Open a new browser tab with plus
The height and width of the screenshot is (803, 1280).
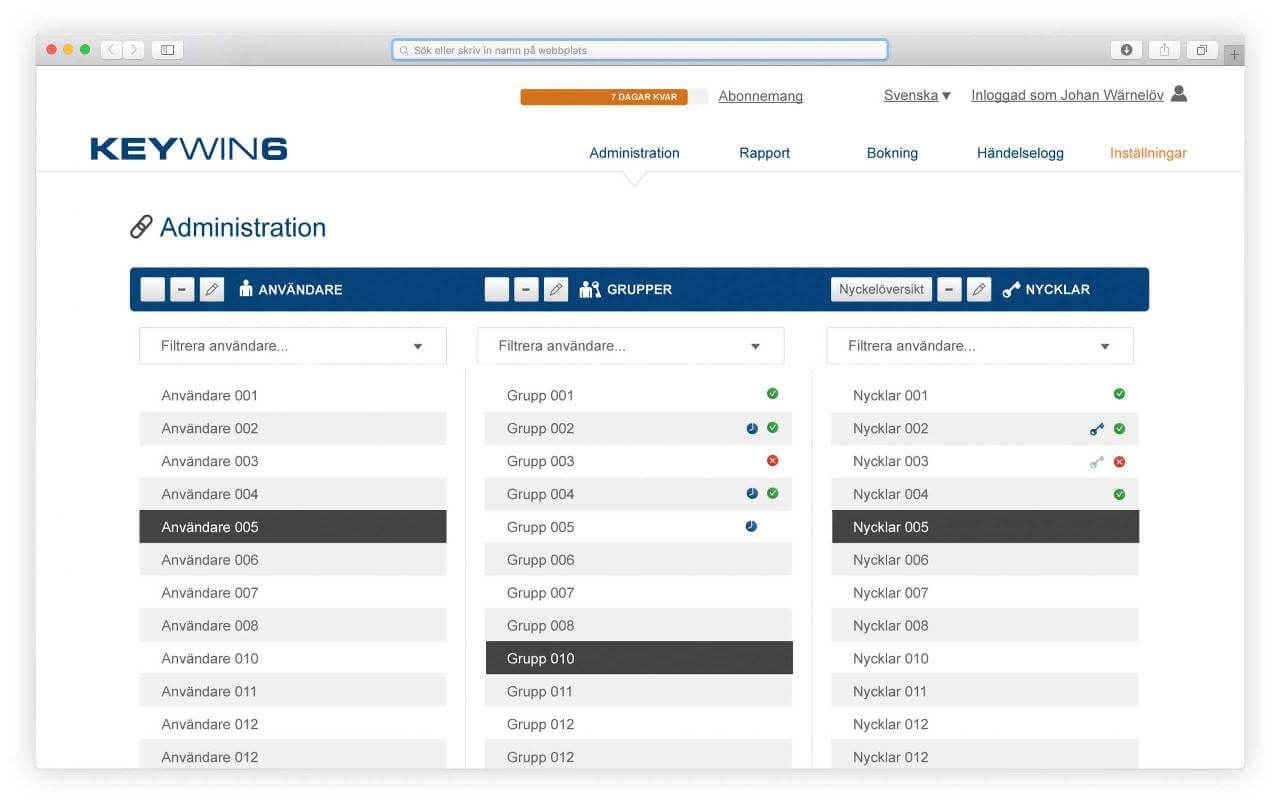pyautogui.click(x=1234, y=55)
